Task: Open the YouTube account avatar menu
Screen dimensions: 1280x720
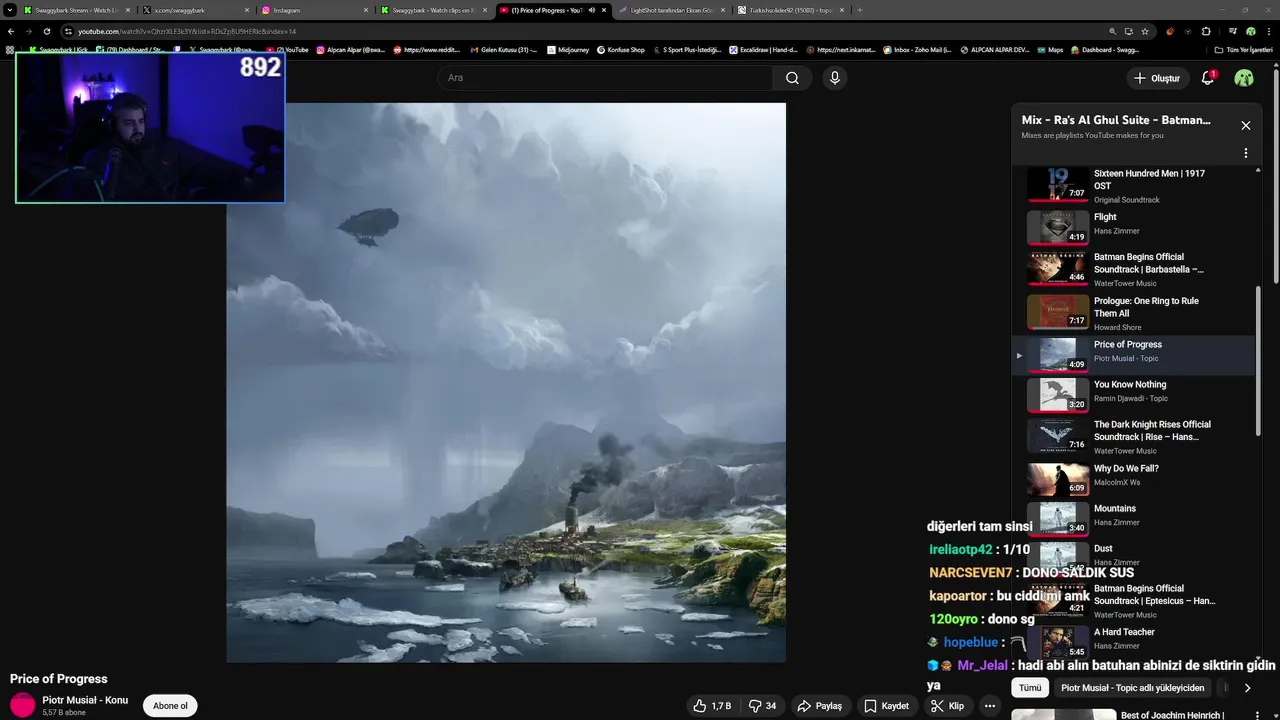Action: [x=1244, y=78]
